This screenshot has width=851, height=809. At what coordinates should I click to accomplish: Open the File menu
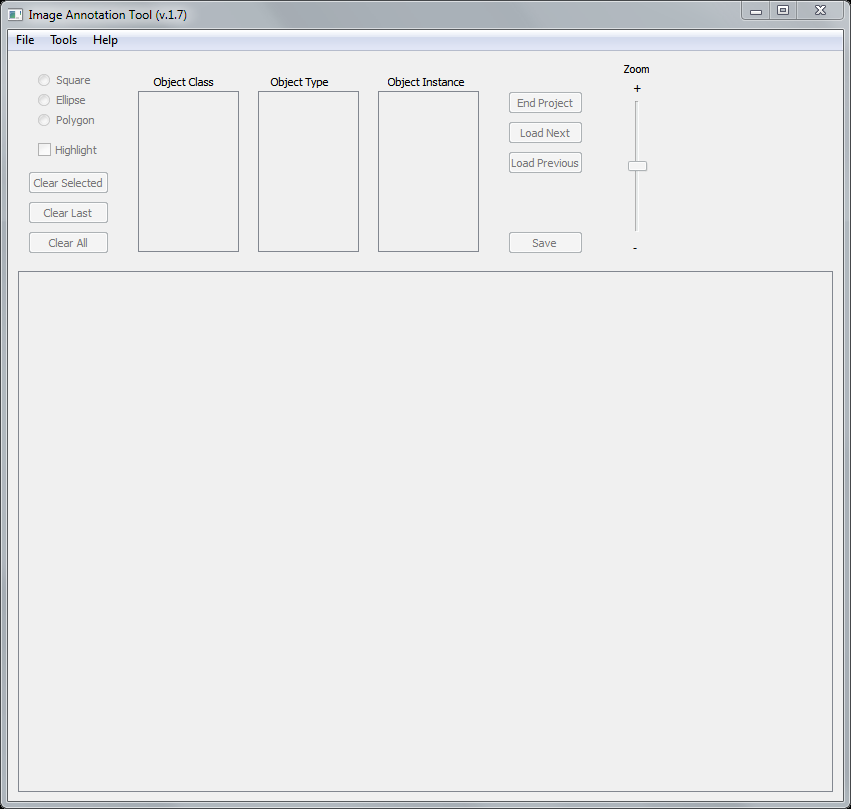(25, 40)
